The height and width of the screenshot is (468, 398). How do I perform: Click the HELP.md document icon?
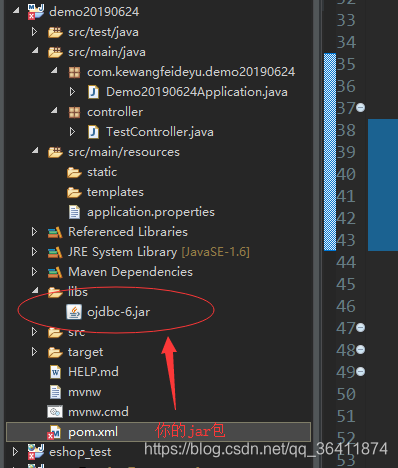tap(55, 372)
